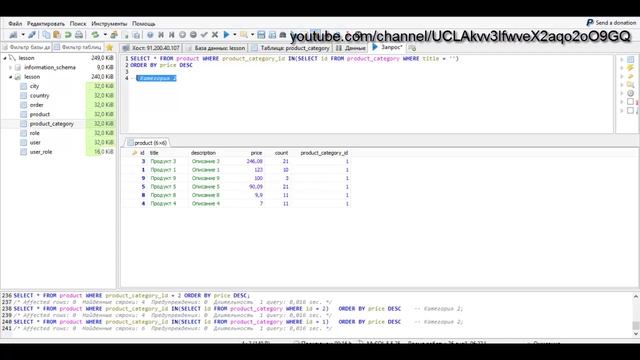
Task: Open the Инструменты menu
Action: [109, 24]
